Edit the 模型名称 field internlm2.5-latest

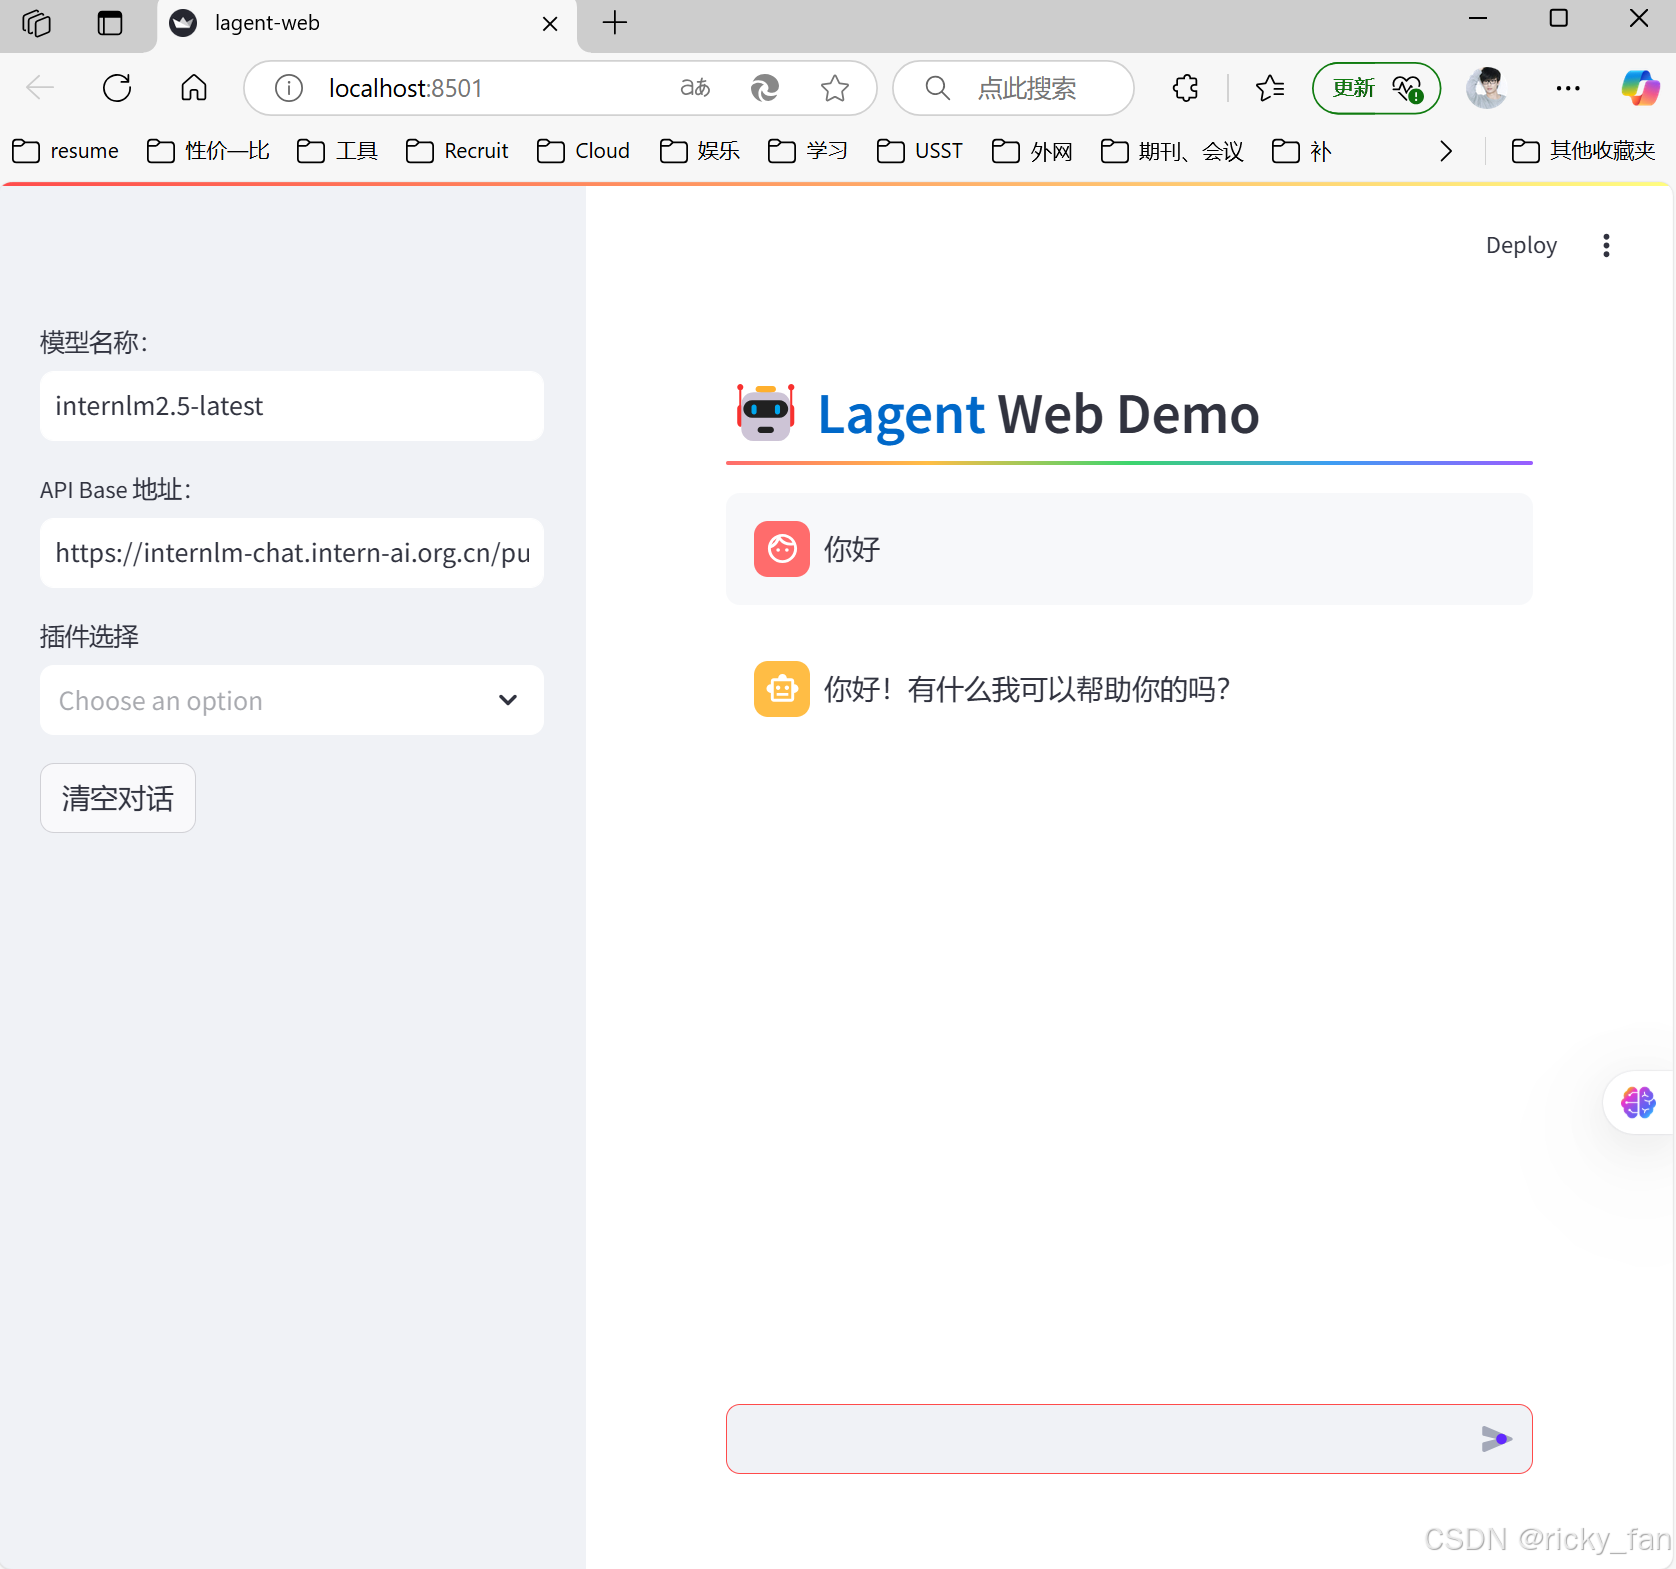click(x=292, y=406)
